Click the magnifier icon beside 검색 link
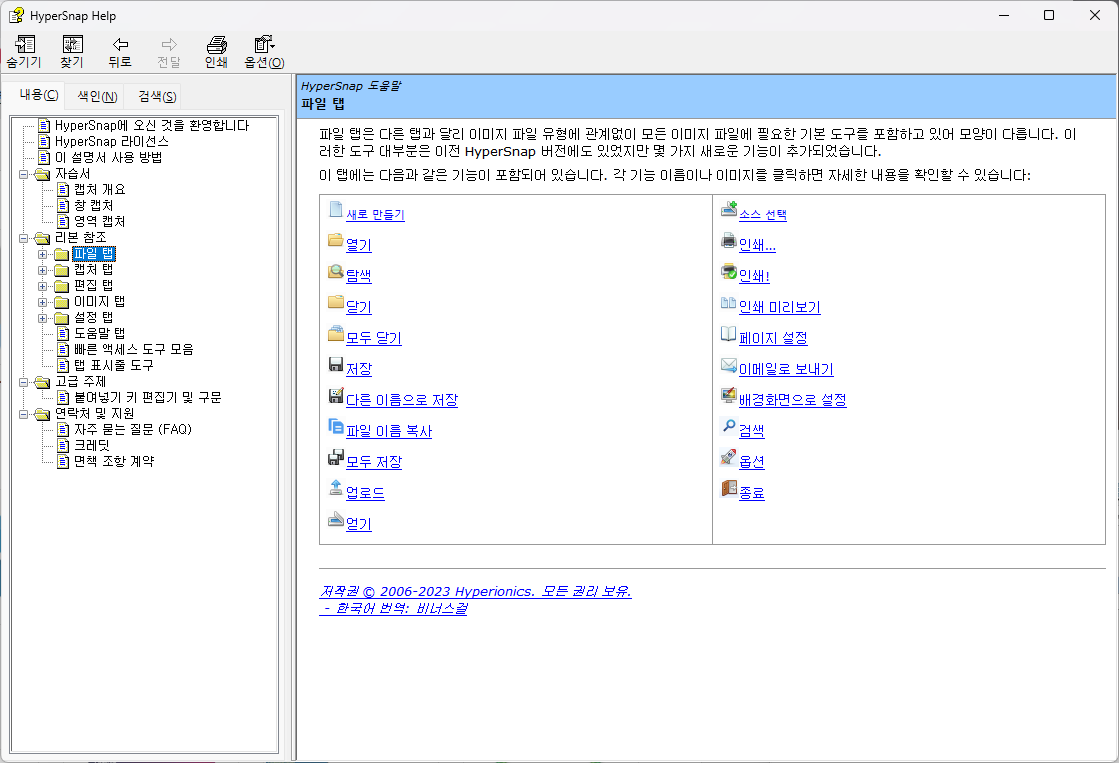Image resolution: width=1119 pixels, height=763 pixels. coord(729,426)
